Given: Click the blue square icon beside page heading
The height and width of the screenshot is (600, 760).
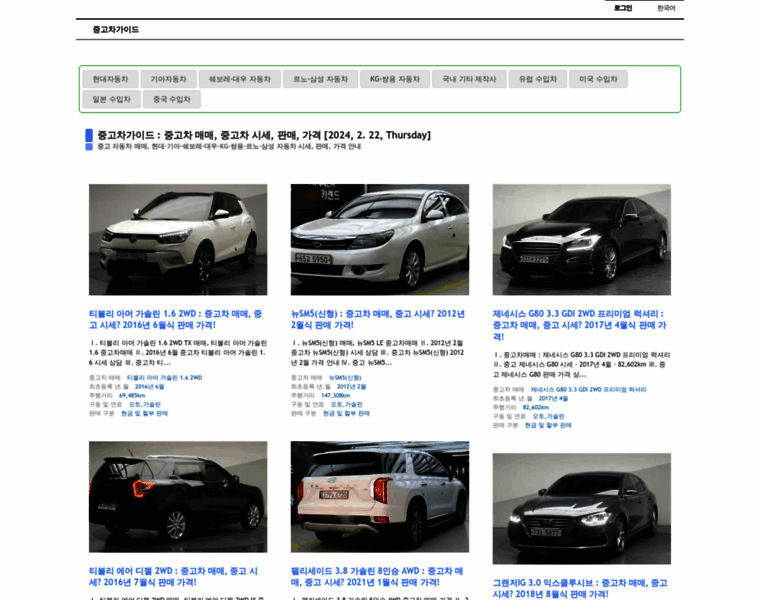Looking at the screenshot, I should [x=89, y=135].
